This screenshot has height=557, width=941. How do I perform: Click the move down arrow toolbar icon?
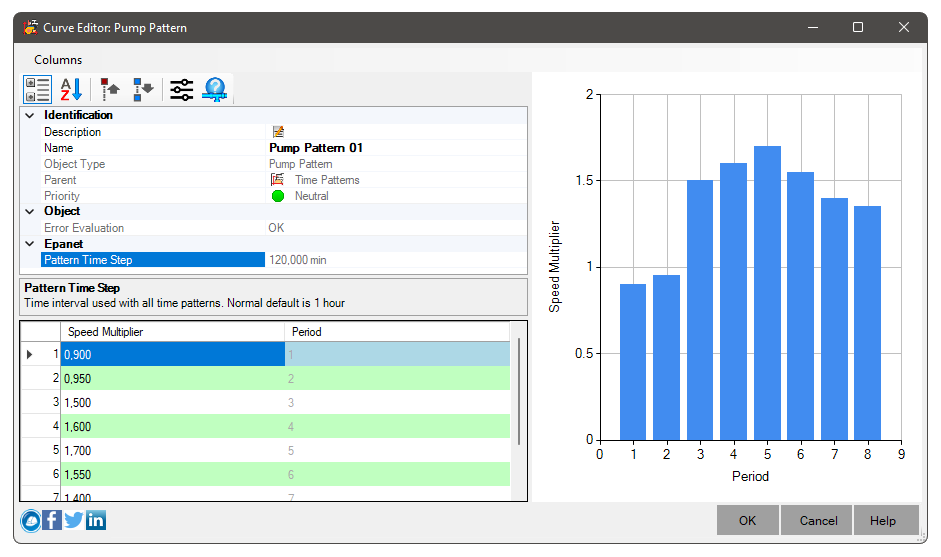pyautogui.click(x=143, y=90)
